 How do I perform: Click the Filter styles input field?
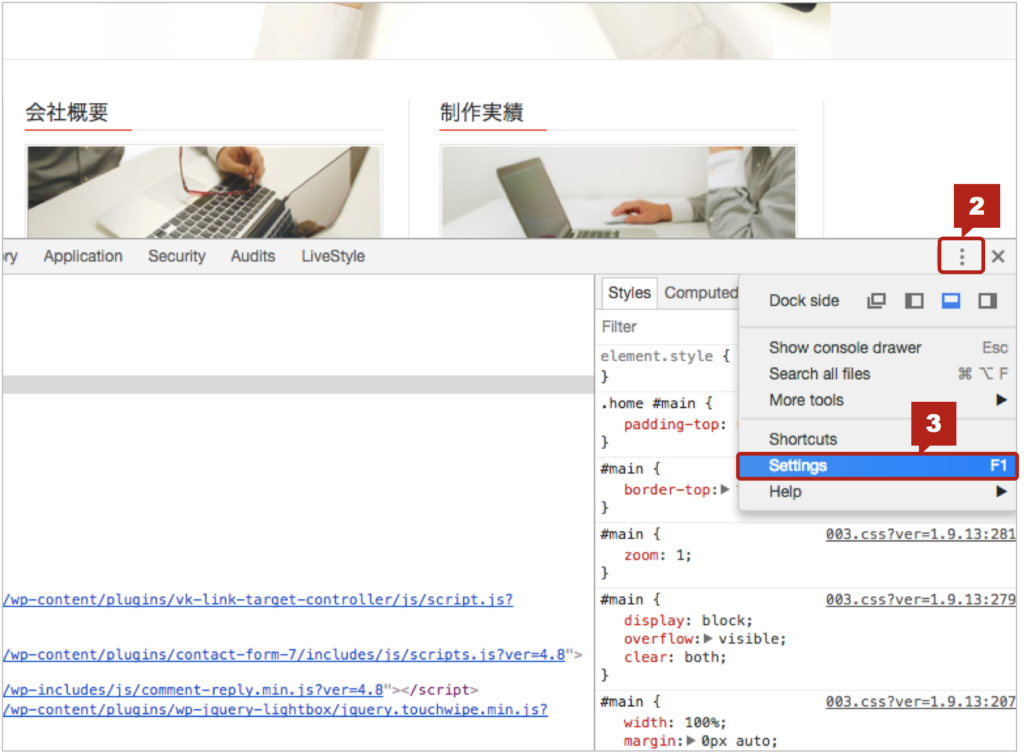tap(669, 327)
